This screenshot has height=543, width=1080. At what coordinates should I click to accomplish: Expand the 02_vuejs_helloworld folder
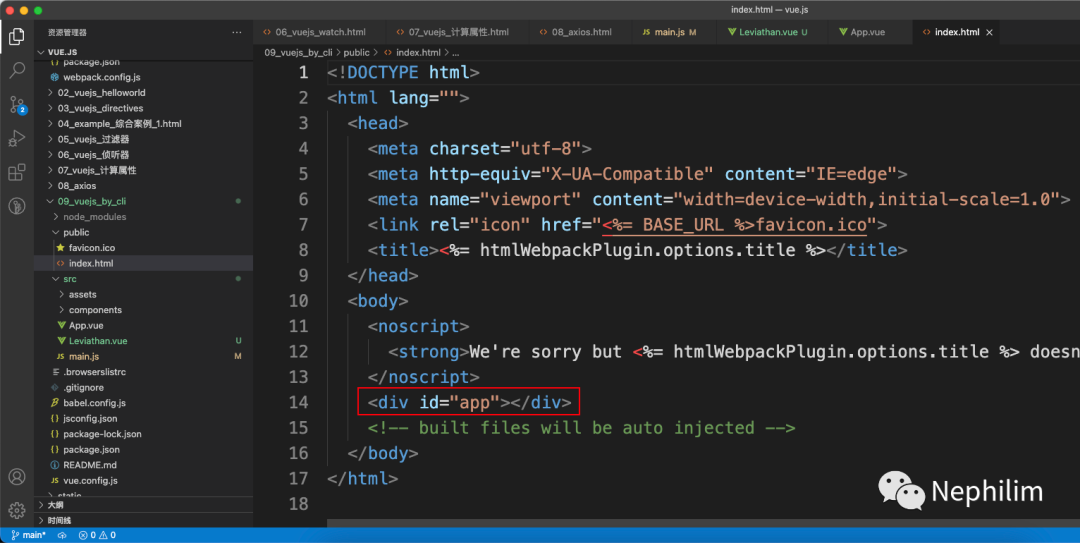point(101,92)
